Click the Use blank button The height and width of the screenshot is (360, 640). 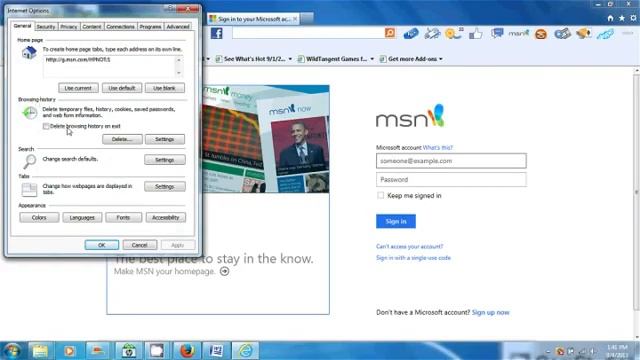(164, 88)
